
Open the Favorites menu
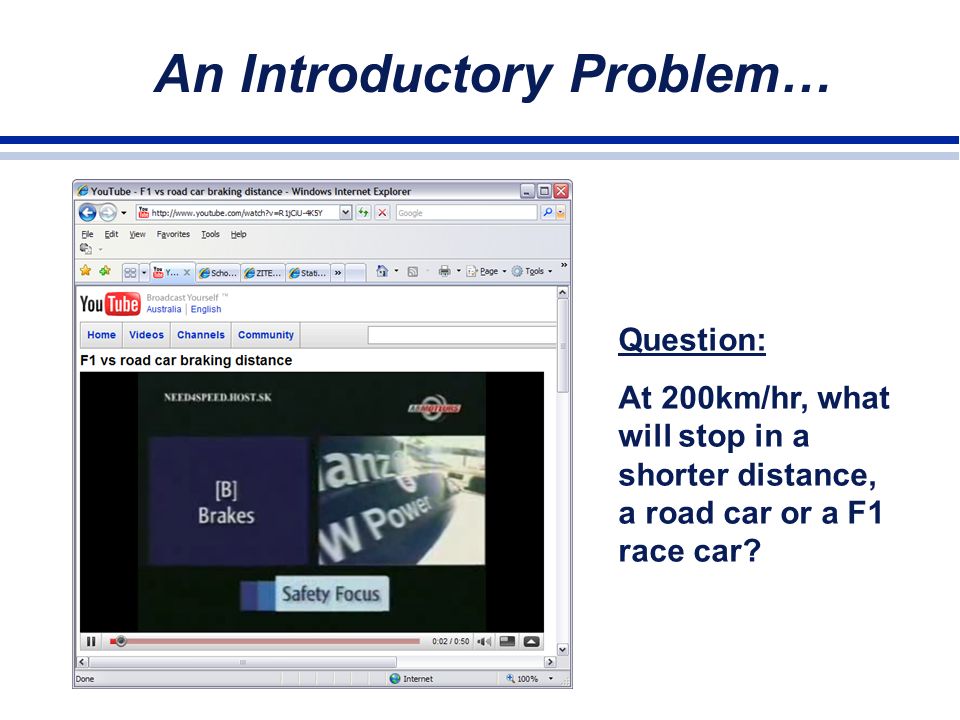click(173, 234)
